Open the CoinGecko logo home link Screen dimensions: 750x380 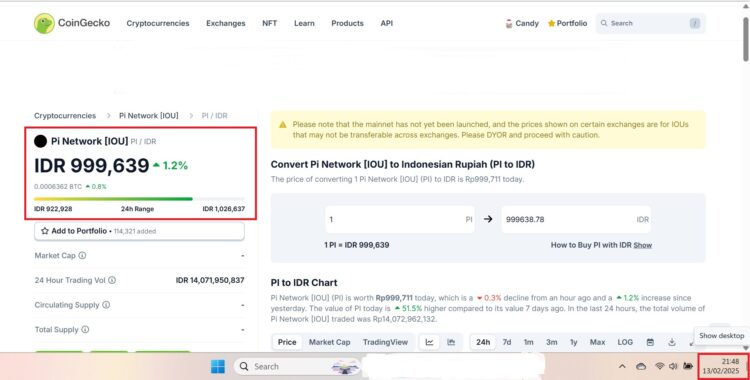click(72, 23)
